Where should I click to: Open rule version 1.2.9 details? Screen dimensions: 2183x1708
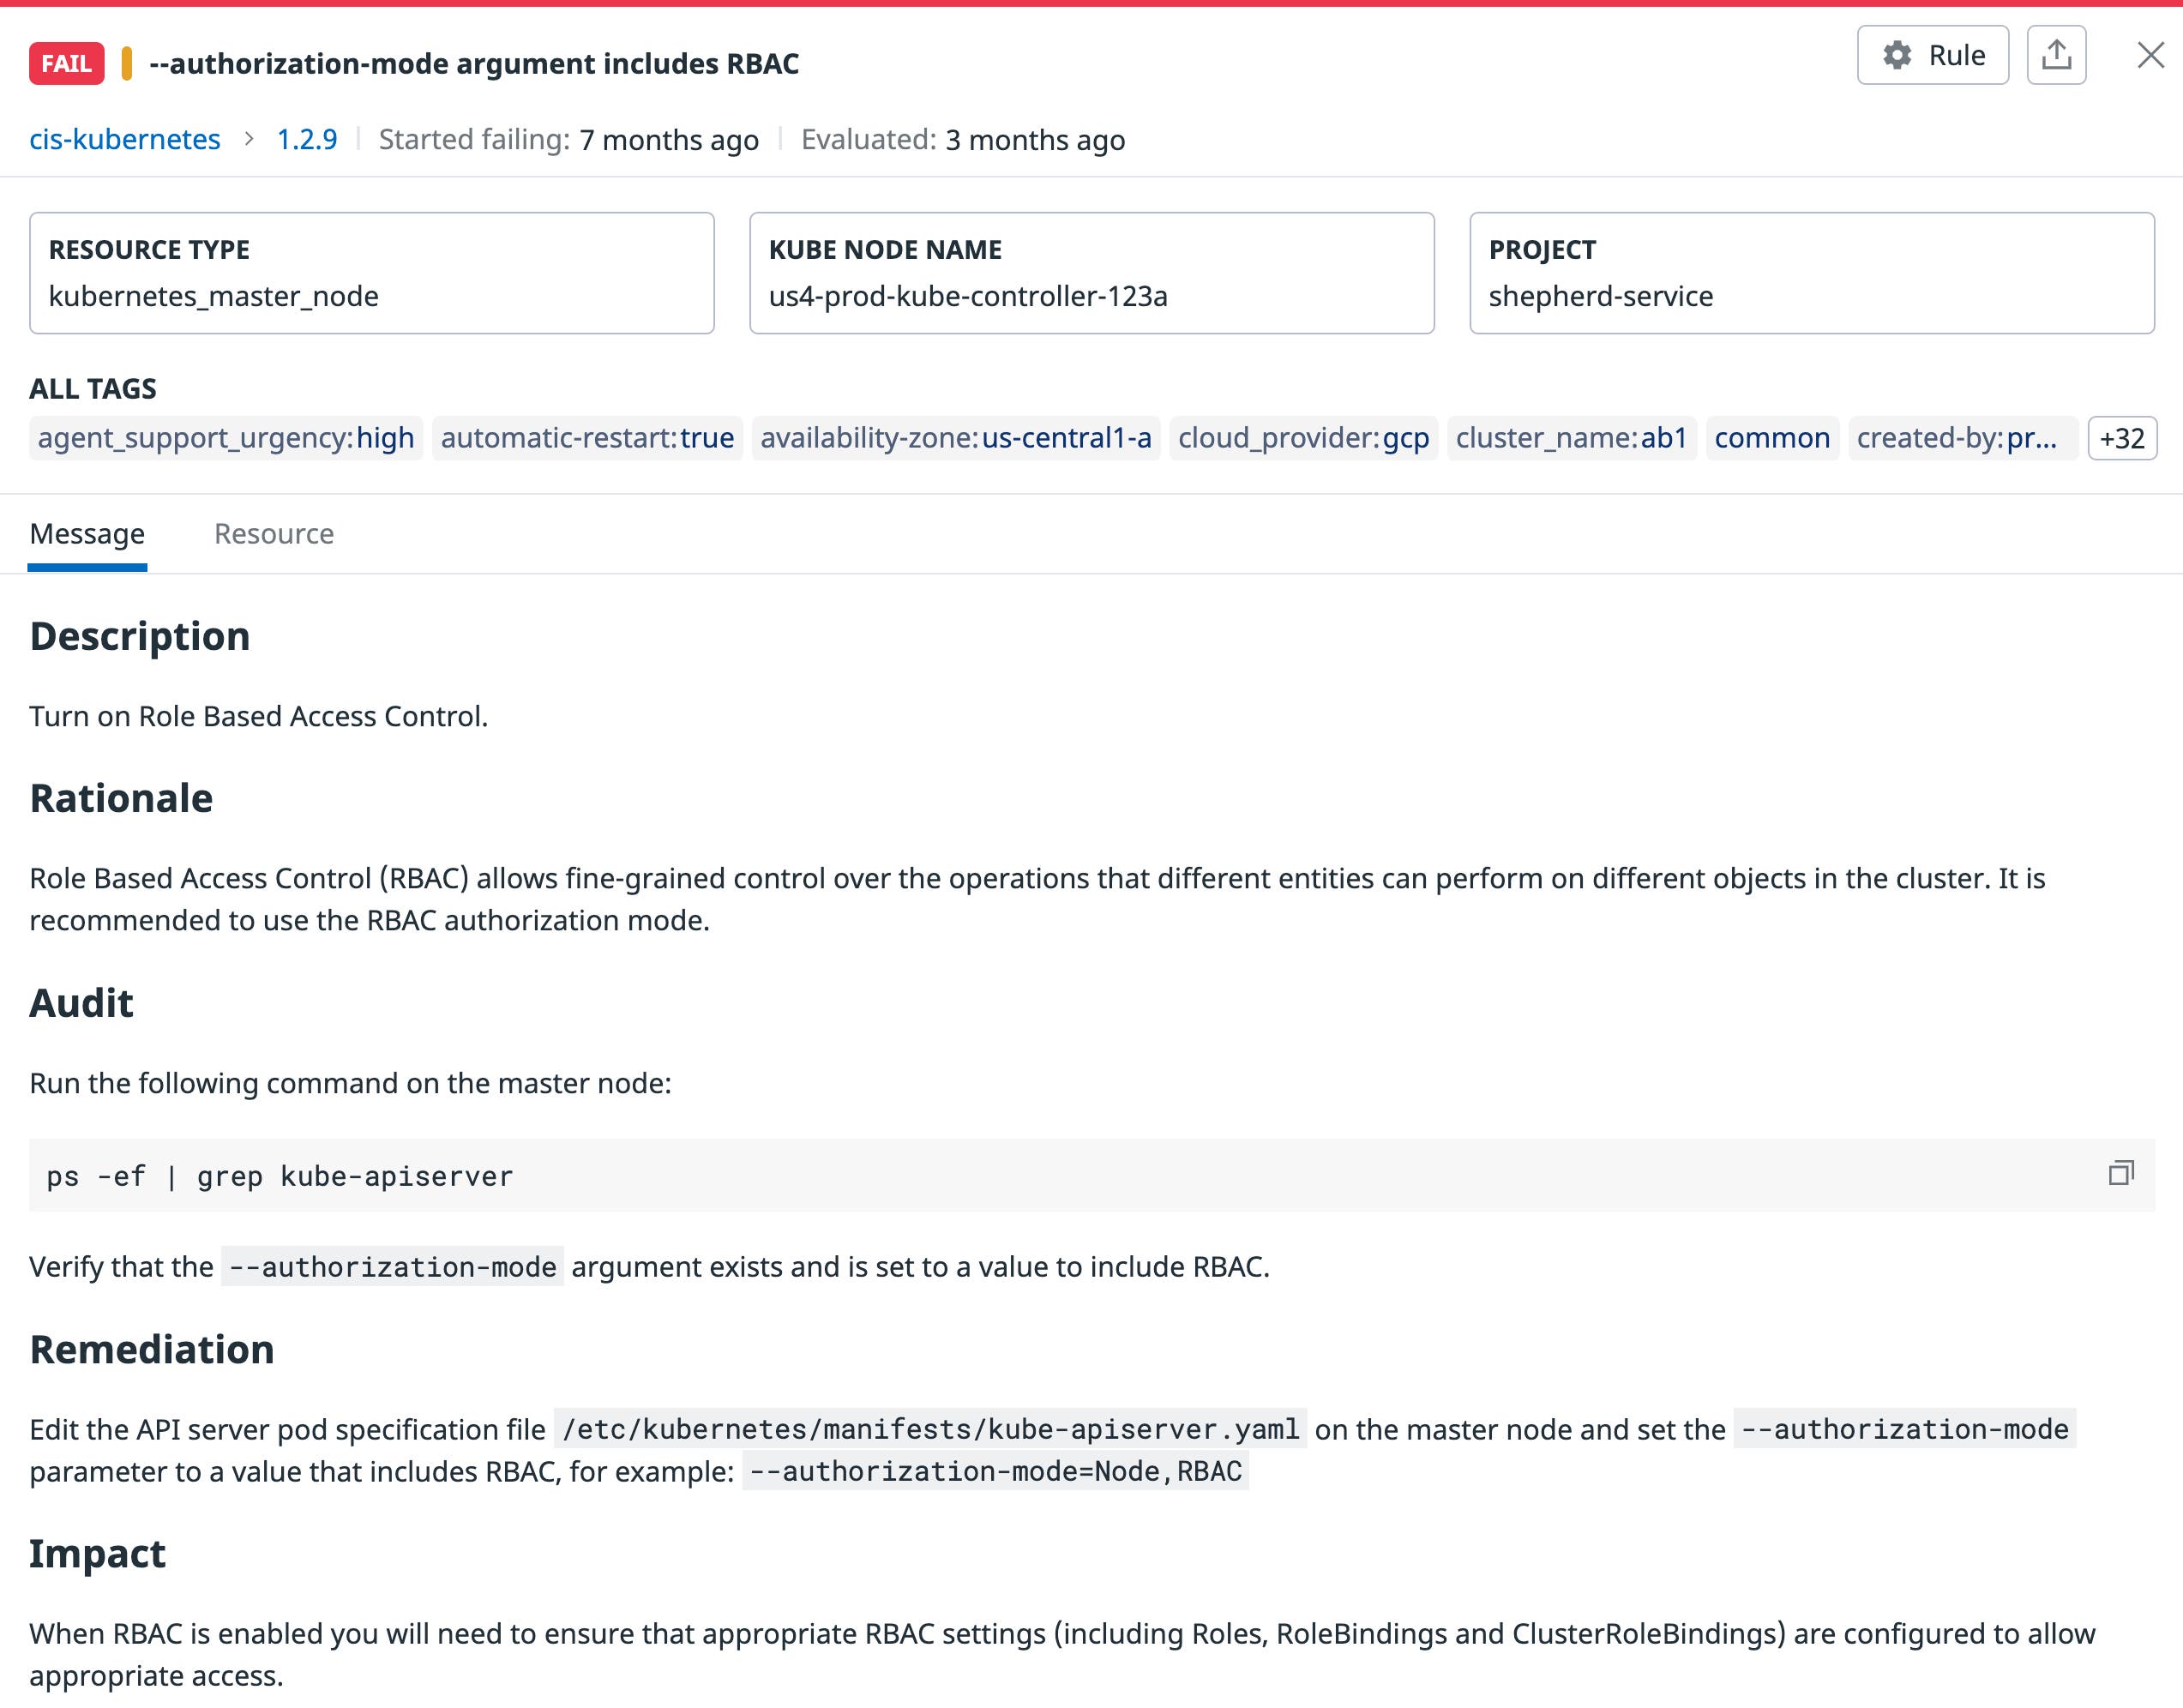[306, 140]
